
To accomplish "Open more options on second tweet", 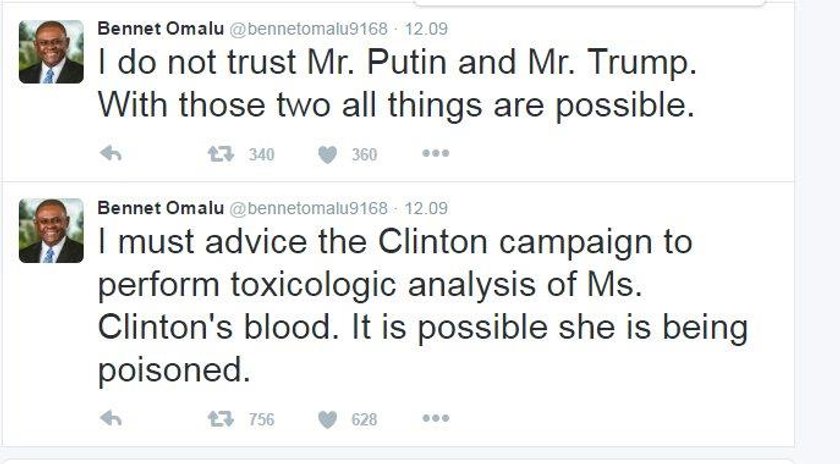I will click(436, 418).
